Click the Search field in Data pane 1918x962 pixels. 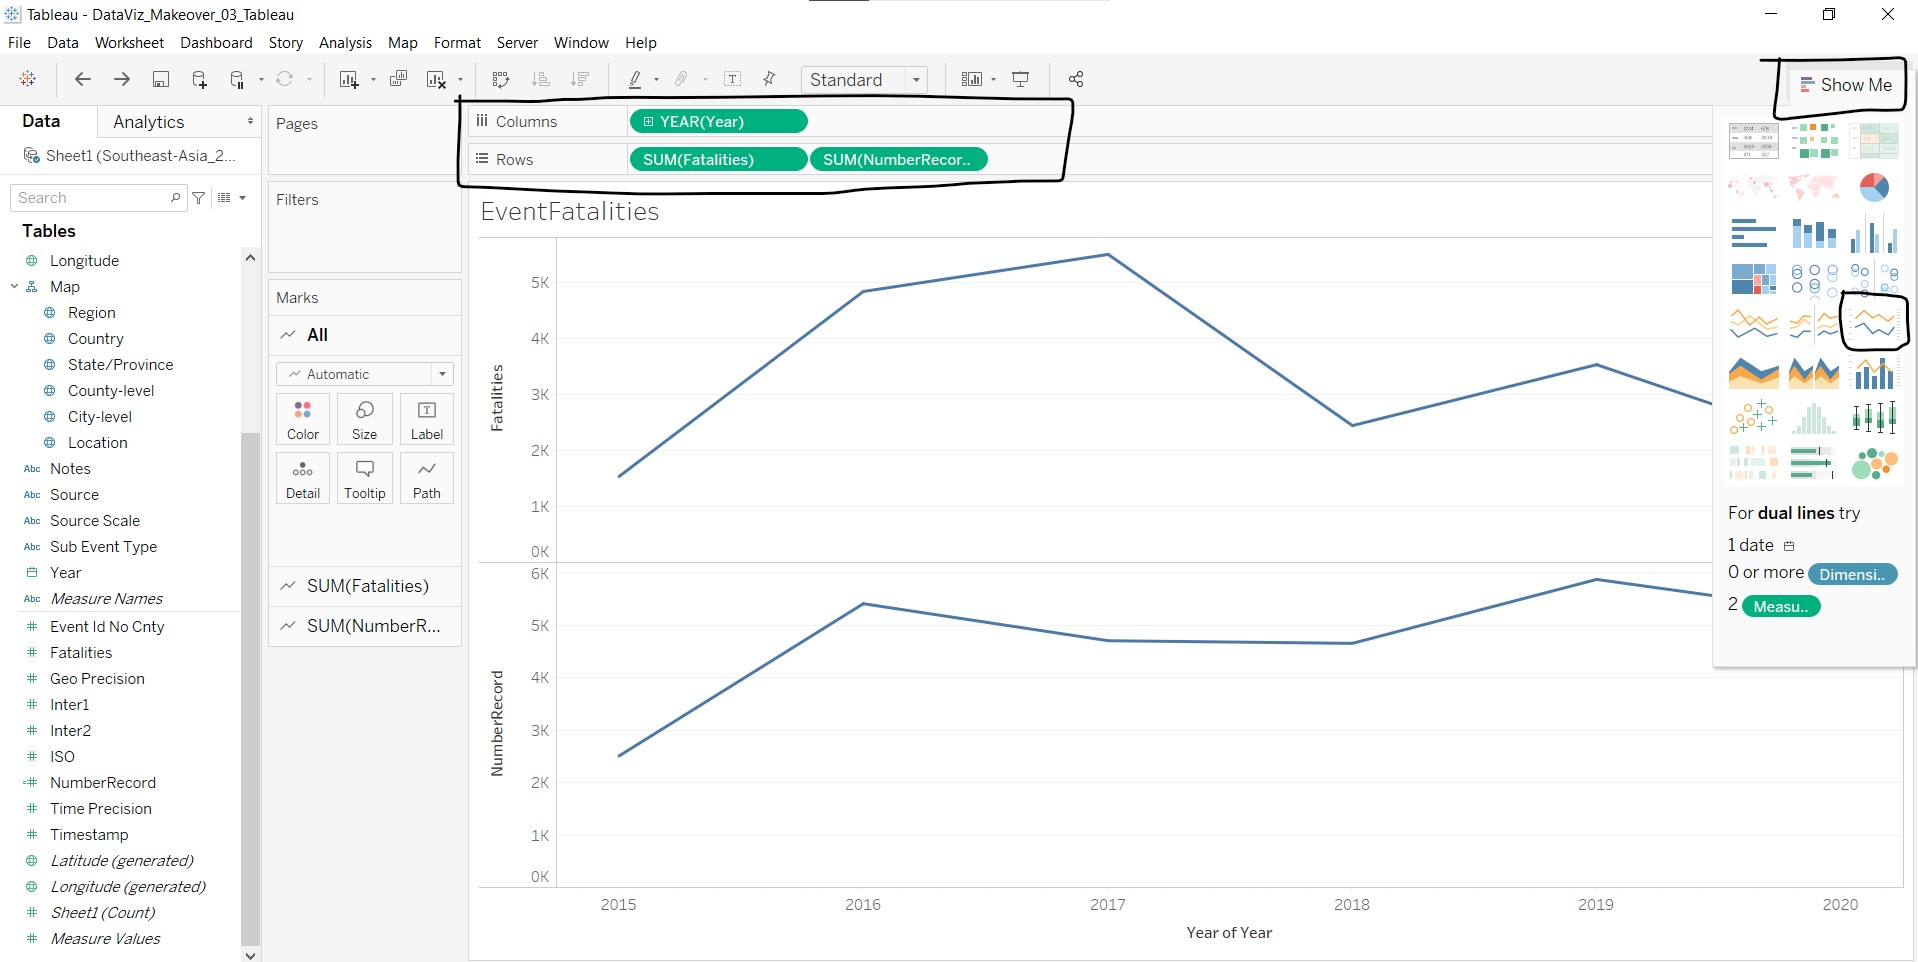click(92, 198)
